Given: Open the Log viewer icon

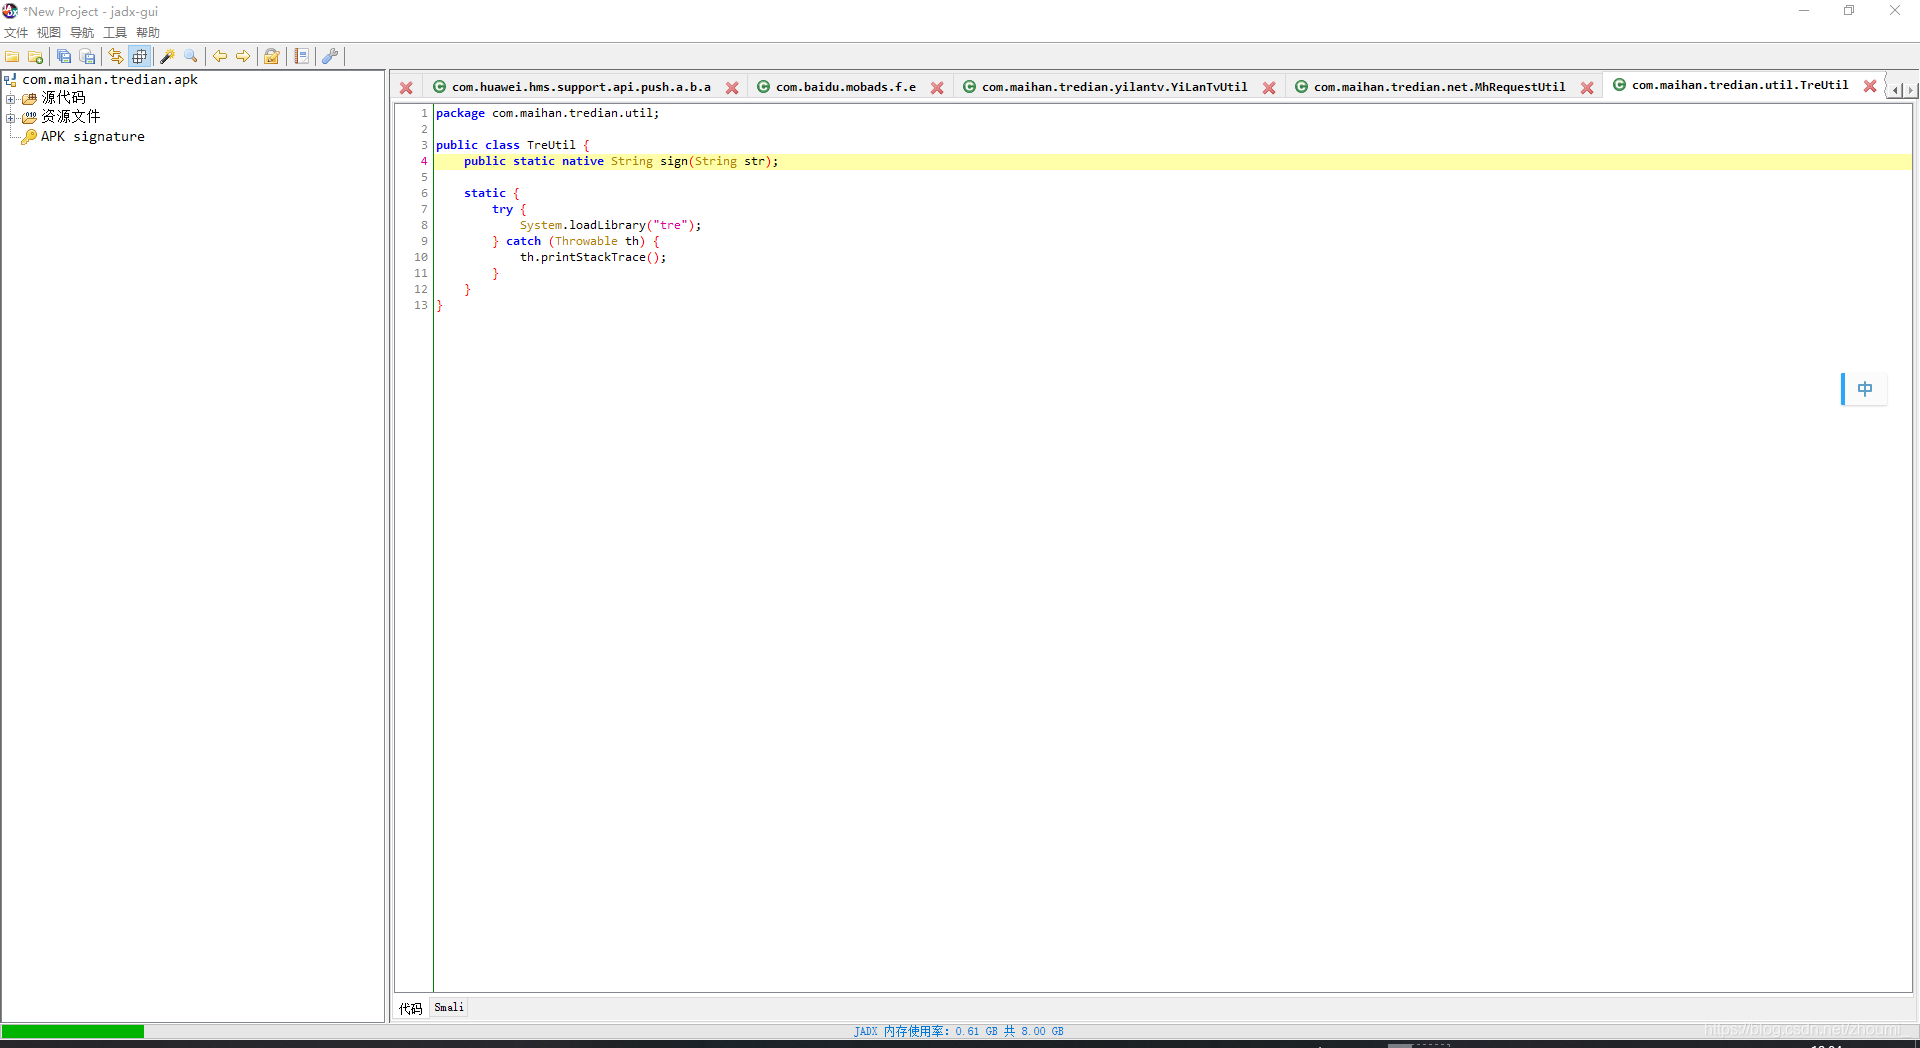Looking at the screenshot, I should [x=301, y=57].
